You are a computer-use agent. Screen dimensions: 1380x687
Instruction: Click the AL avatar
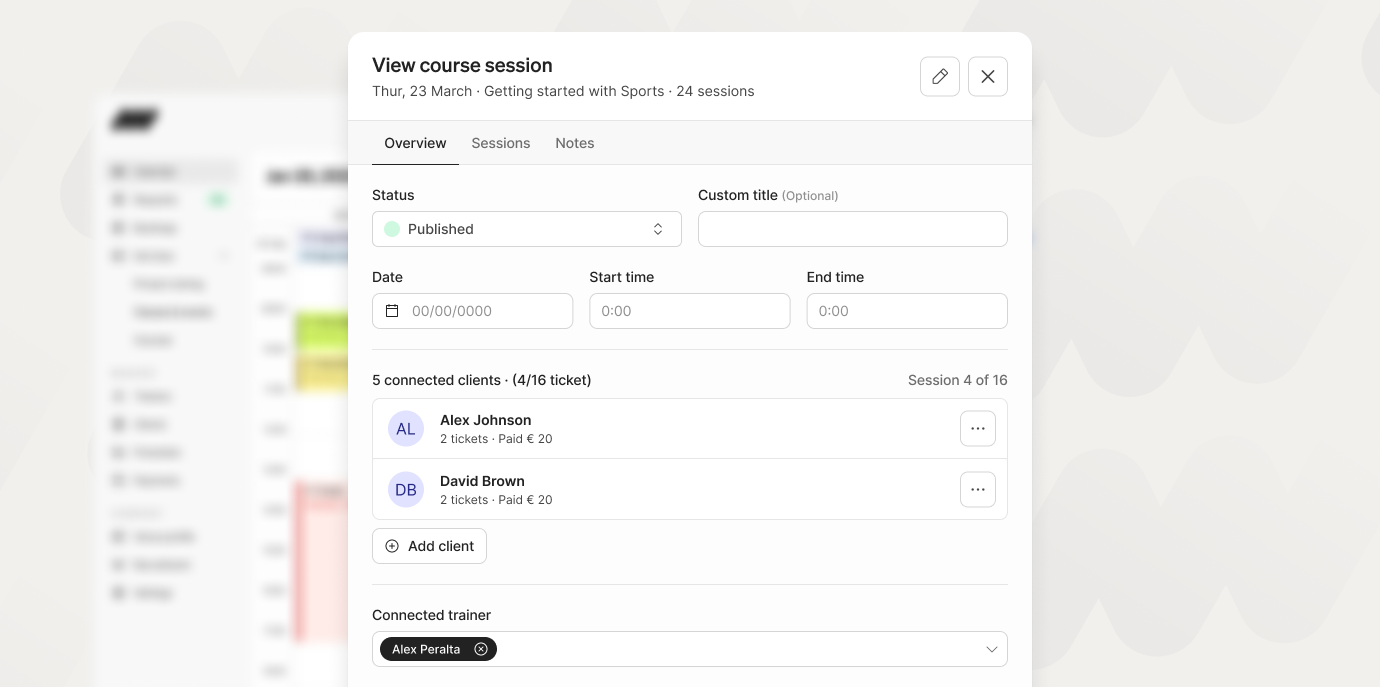pyautogui.click(x=406, y=429)
